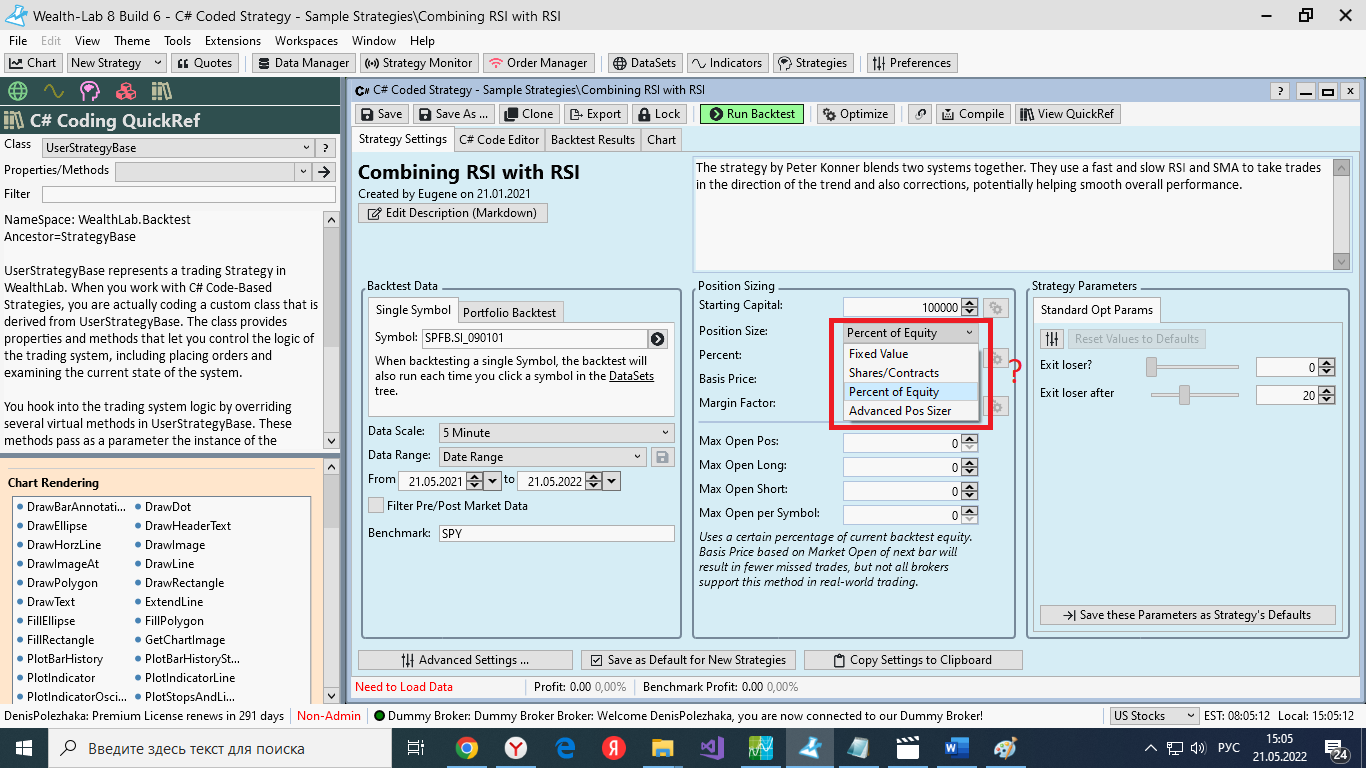
Task: Open the pink head icon panel
Action: 90,92
